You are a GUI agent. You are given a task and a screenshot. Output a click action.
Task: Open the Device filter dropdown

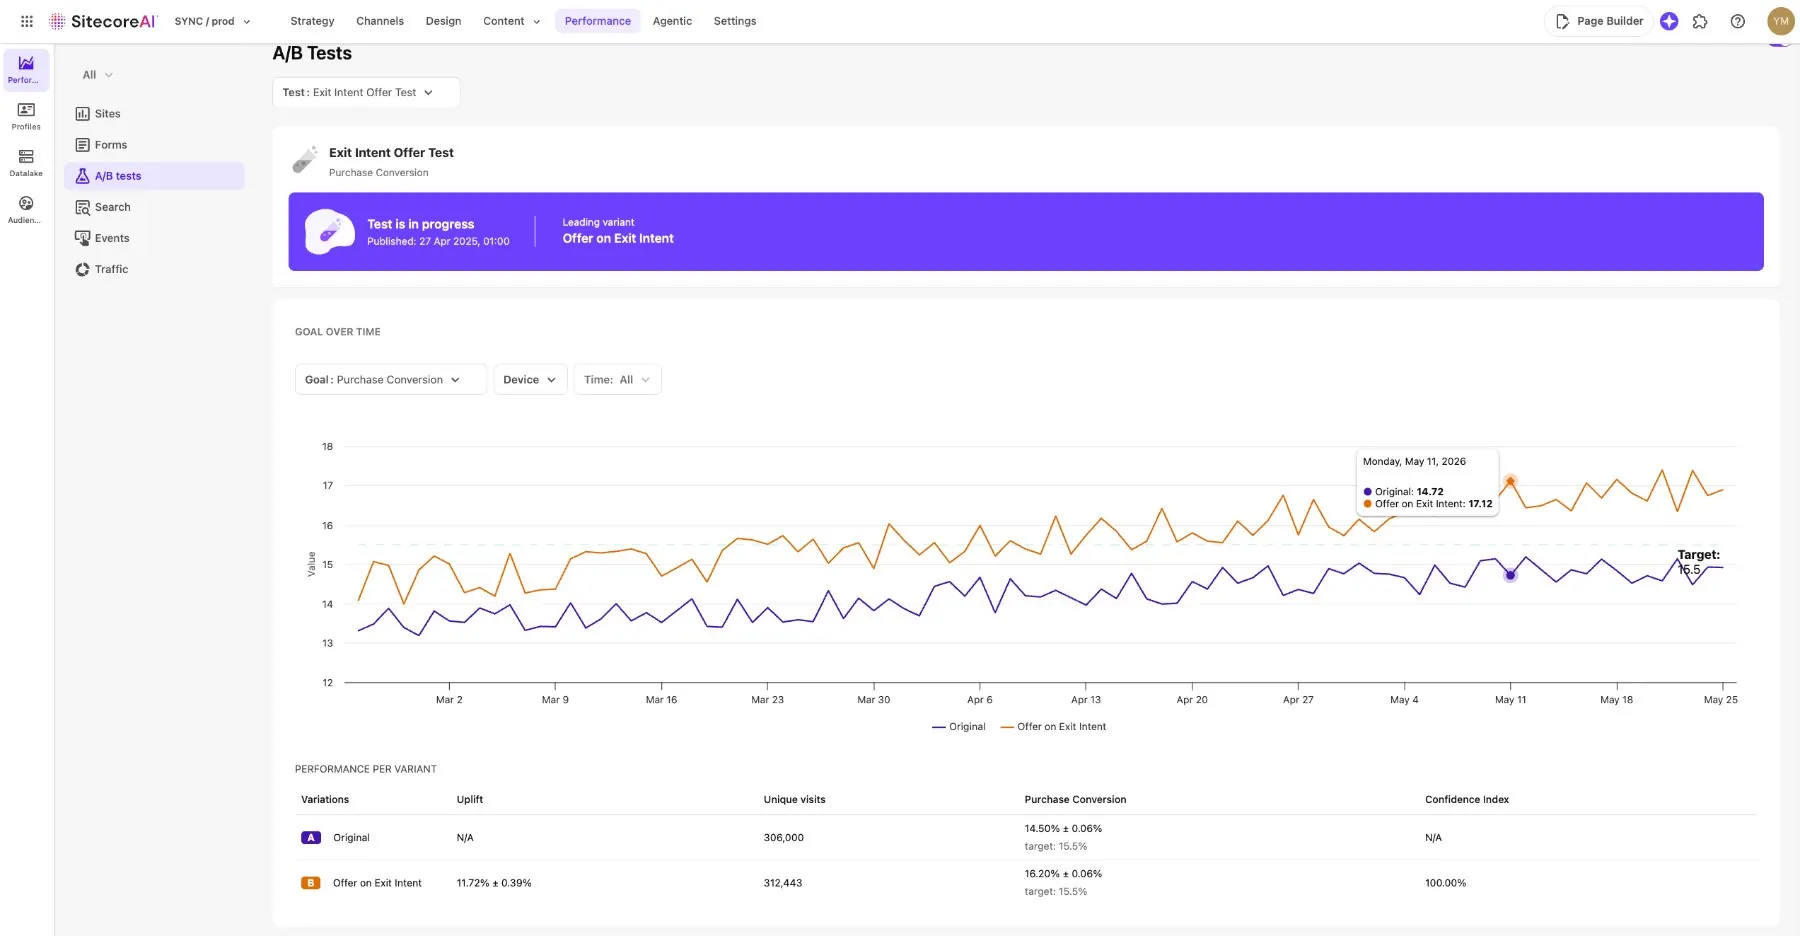[x=530, y=380]
